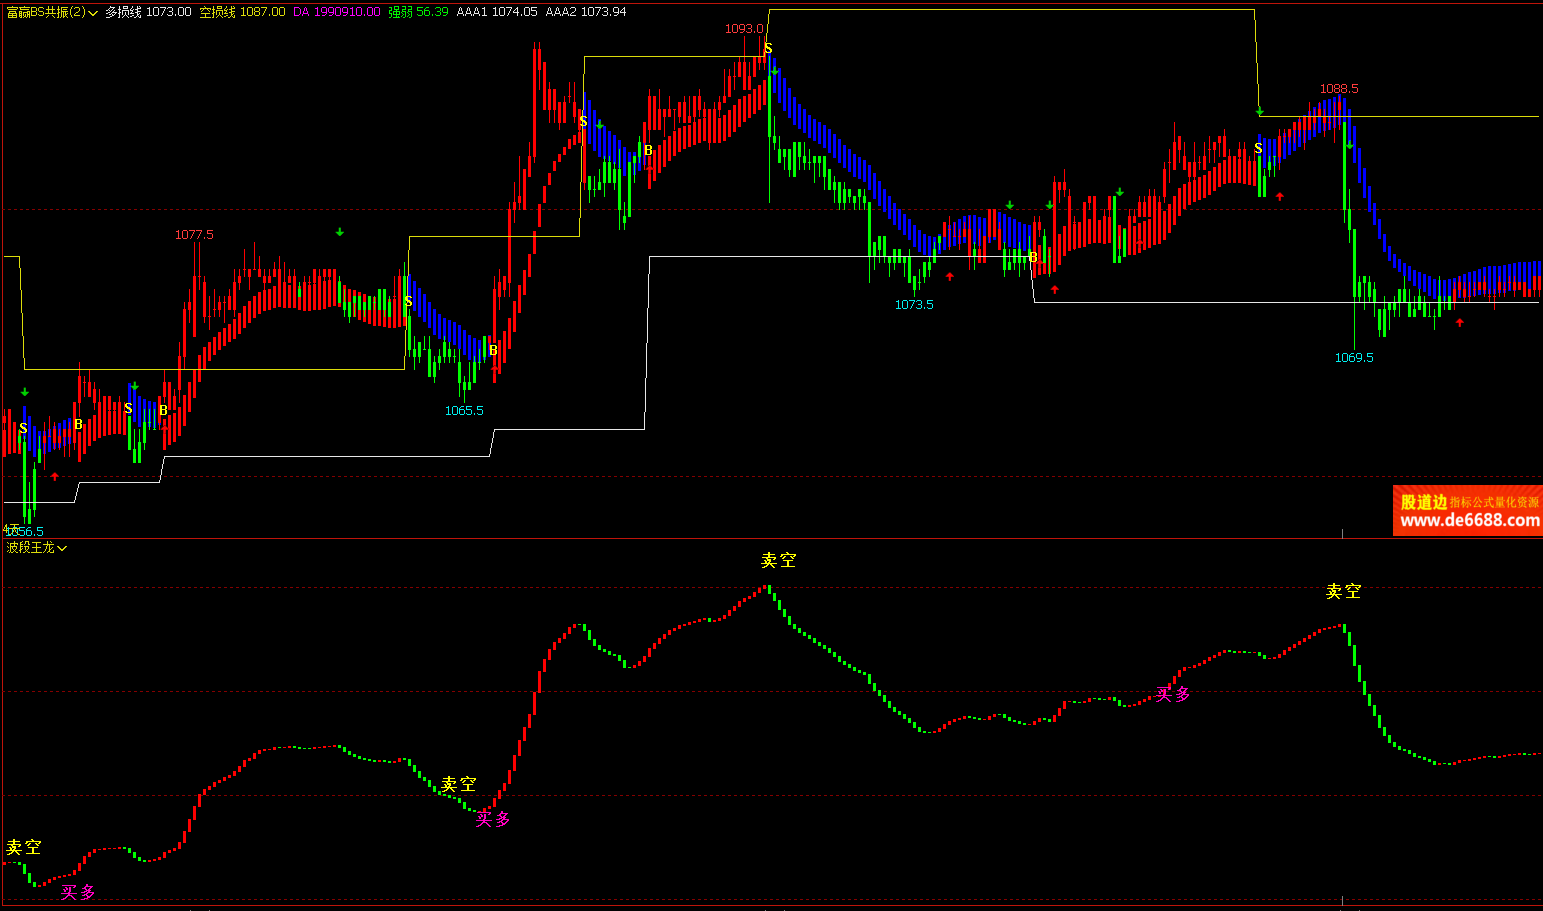The image size is (1543, 911).
Task: Click the topmost 卖空 signal in lower panel
Action: click(x=778, y=561)
